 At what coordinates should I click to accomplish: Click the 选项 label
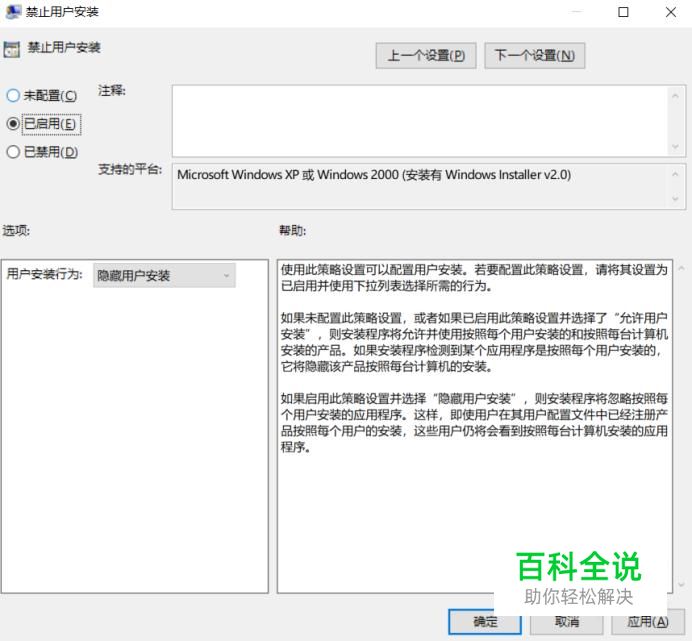[16, 230]
